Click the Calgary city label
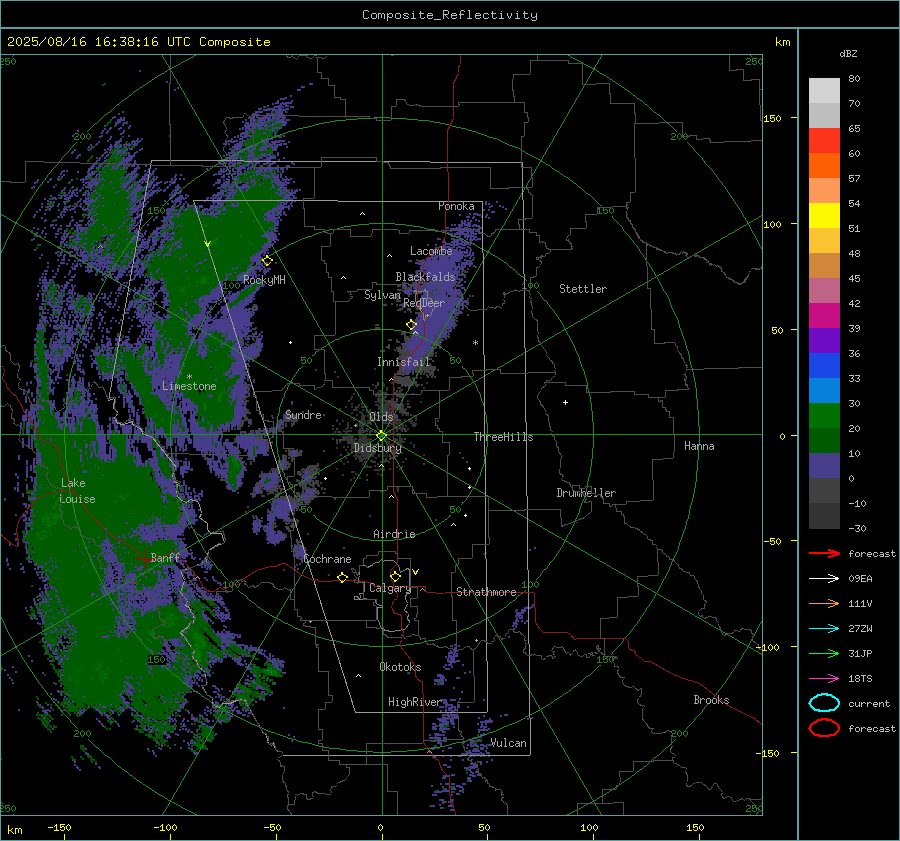 click(x=390, y=588)
